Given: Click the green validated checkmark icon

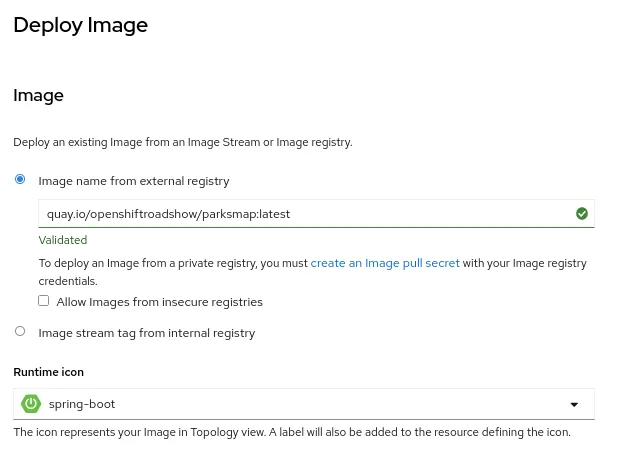Looking at the screenshot, I should pos(582,213).
